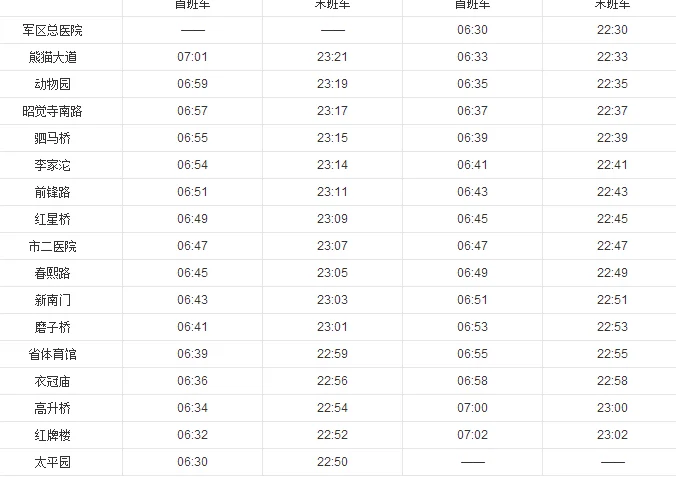Select the 红星桥 station cell
The height and width of the screenshot is (477, 676).
[53, 219]
